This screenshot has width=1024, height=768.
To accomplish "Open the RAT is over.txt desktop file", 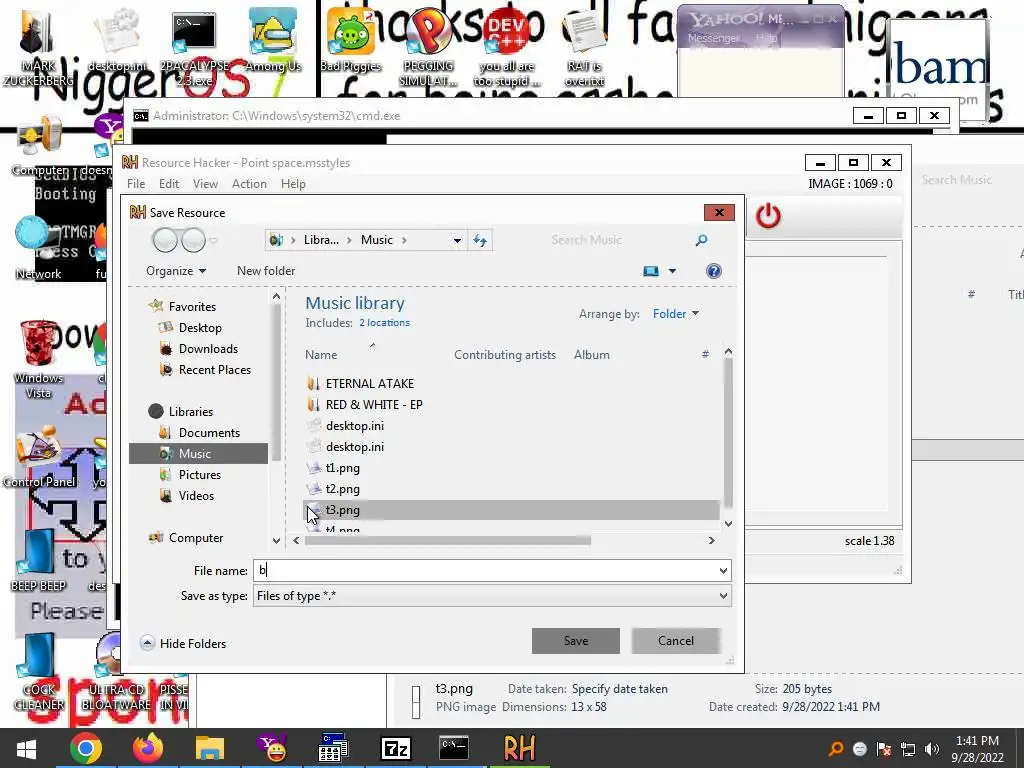I will [584, 46].
